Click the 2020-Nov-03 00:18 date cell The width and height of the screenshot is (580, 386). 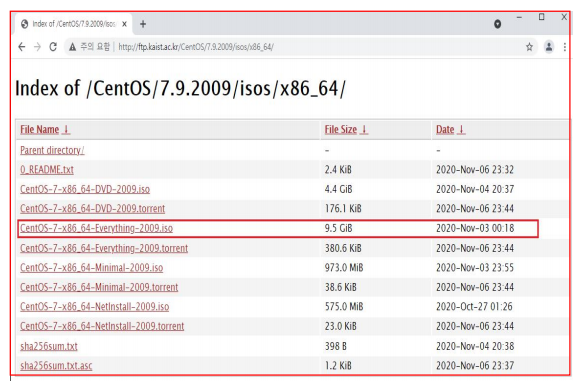tap(475, 228)
